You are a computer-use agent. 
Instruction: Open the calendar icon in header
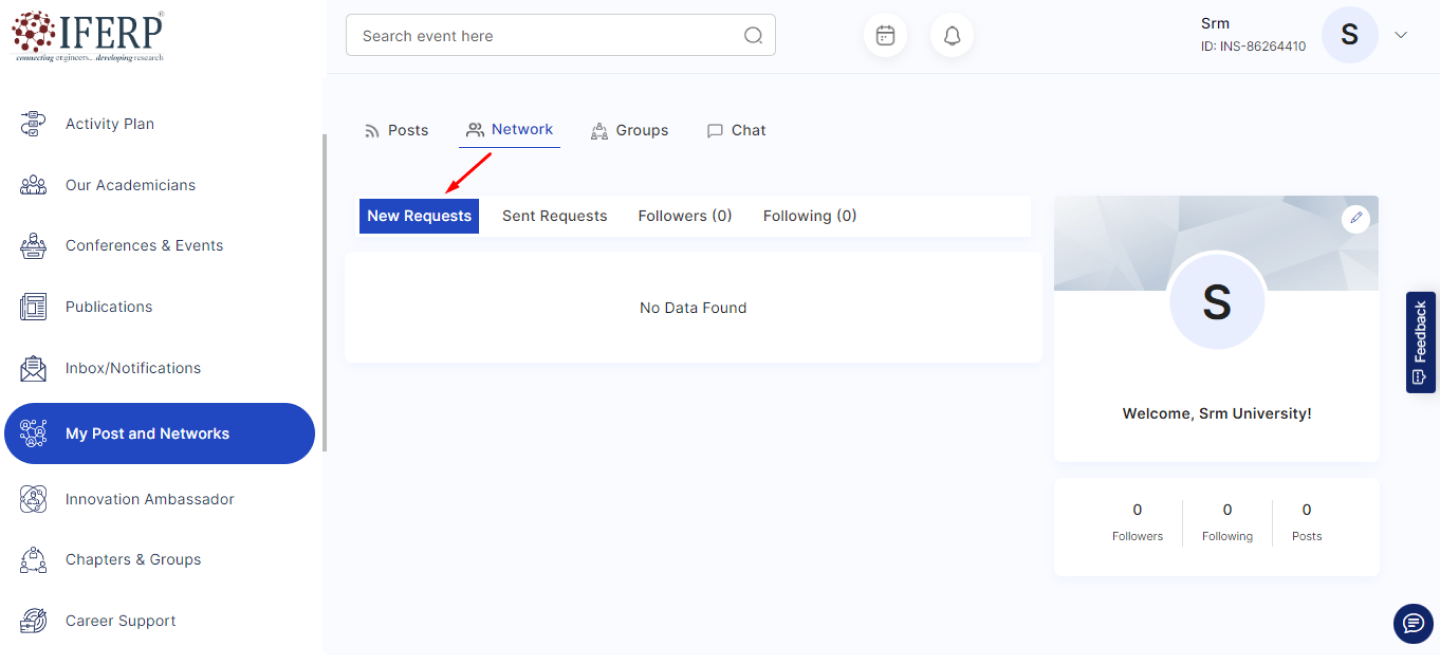pos(885,36)
